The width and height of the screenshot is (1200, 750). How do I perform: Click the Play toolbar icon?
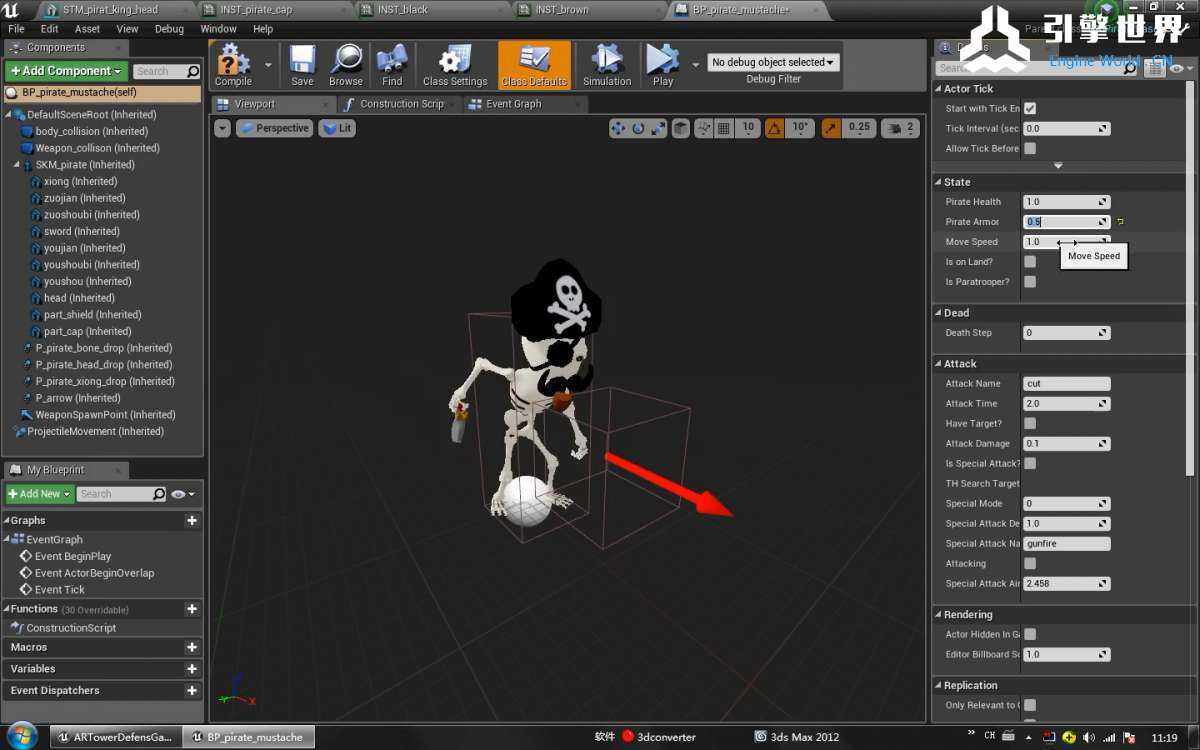[663, 65]
